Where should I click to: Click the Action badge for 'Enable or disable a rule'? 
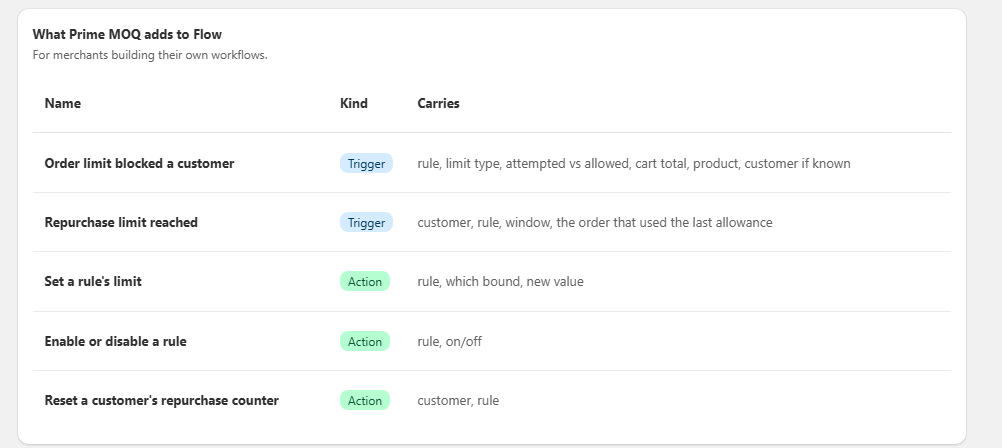[365, 341]
